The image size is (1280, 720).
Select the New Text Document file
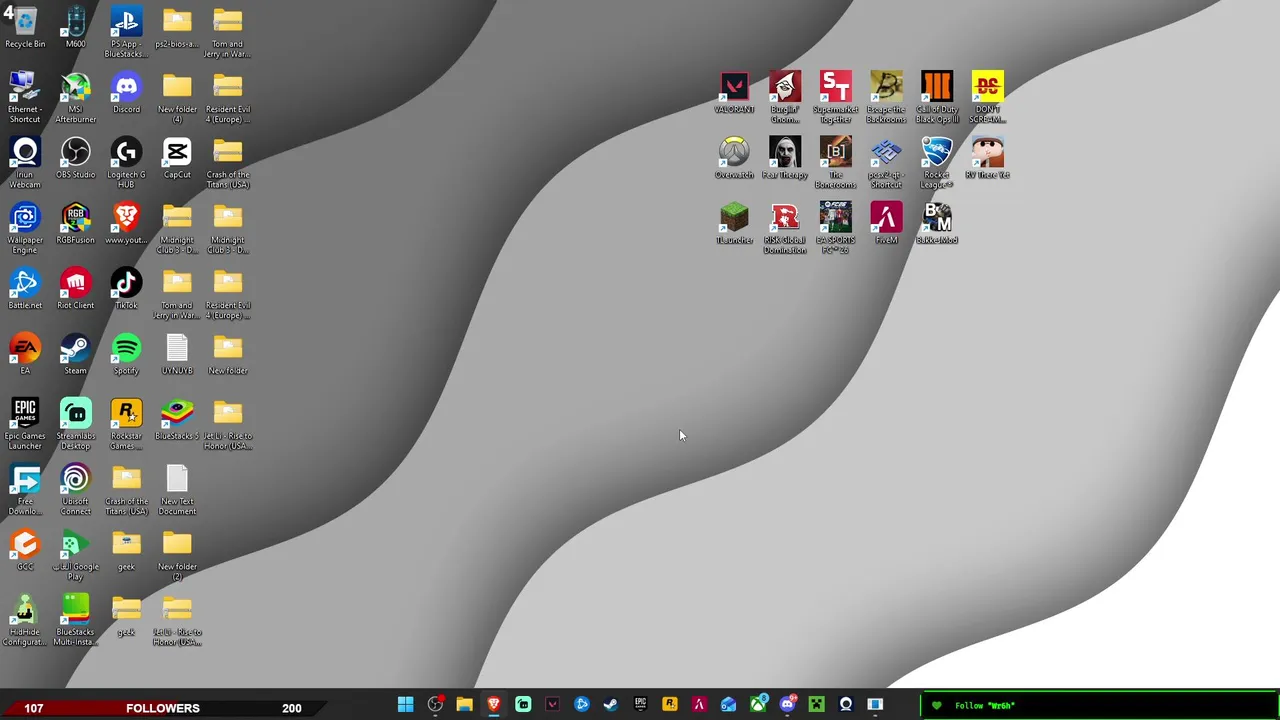[177, 490]
